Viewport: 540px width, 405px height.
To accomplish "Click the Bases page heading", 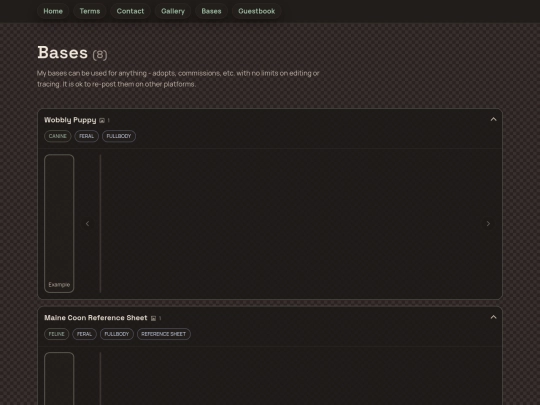I will coord(63,53).
